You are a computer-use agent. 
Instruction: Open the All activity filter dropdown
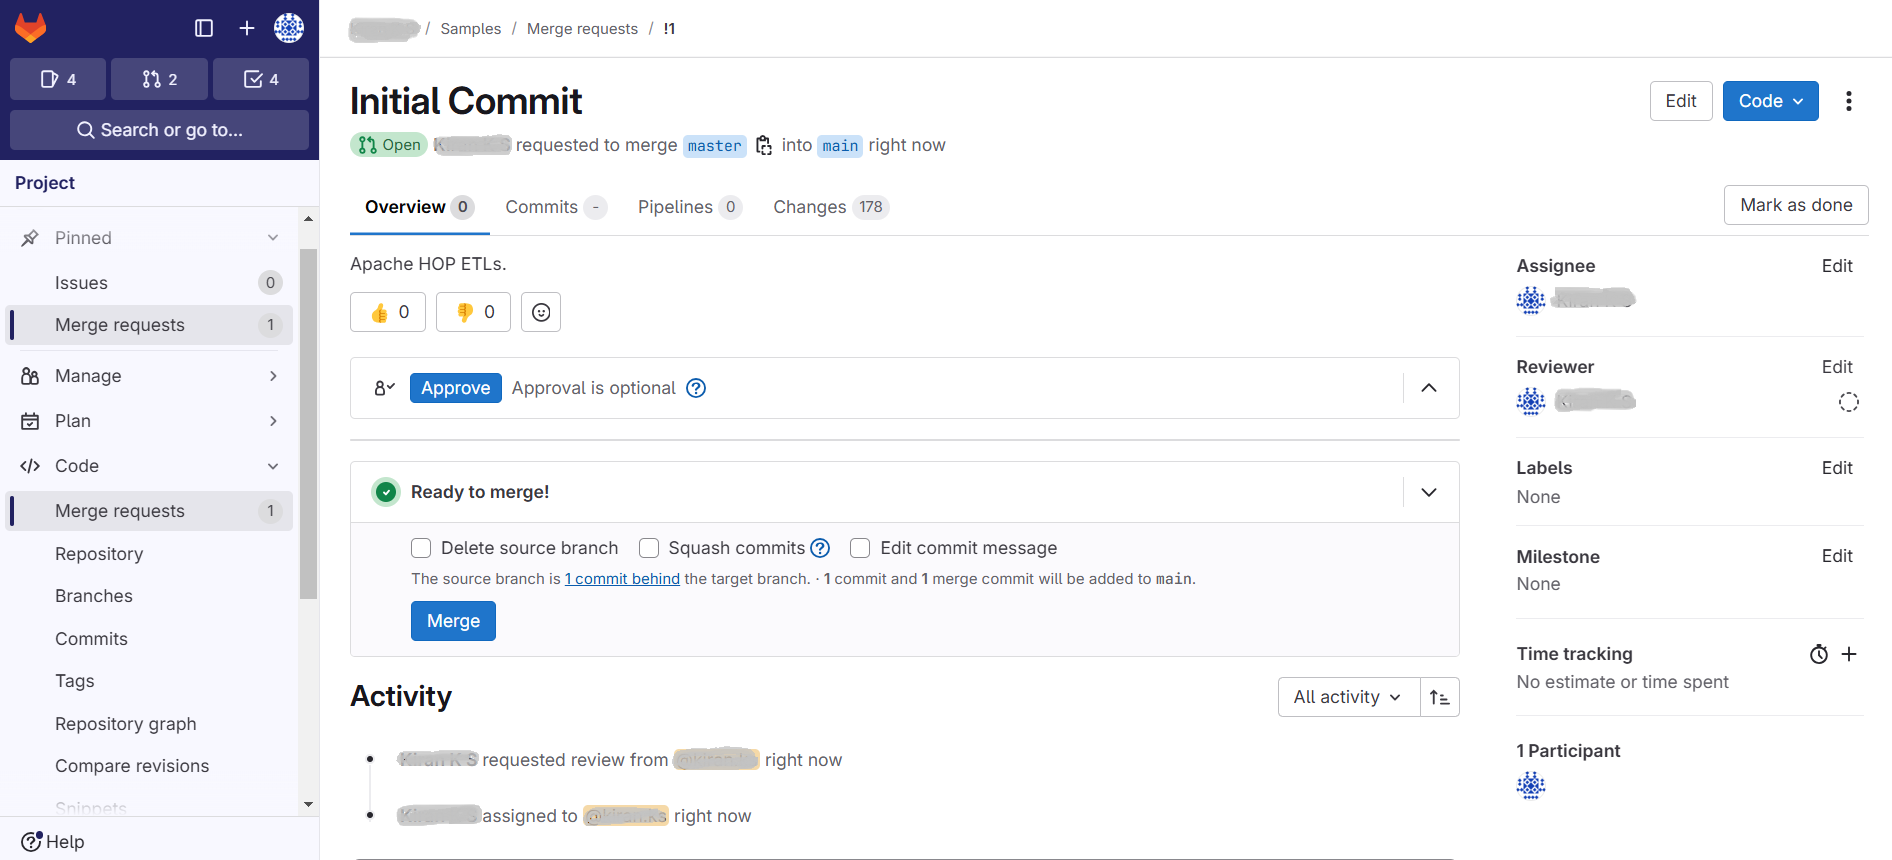click(1348, 697)
